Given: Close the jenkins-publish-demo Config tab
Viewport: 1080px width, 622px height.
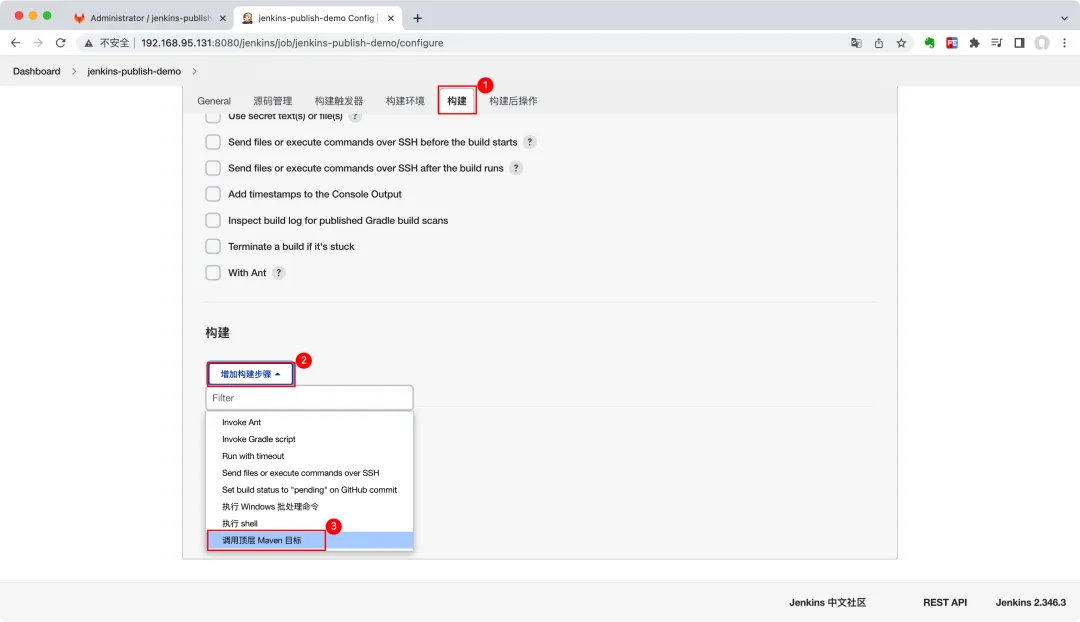Looking at the screenshot, I should coord(391,19).
